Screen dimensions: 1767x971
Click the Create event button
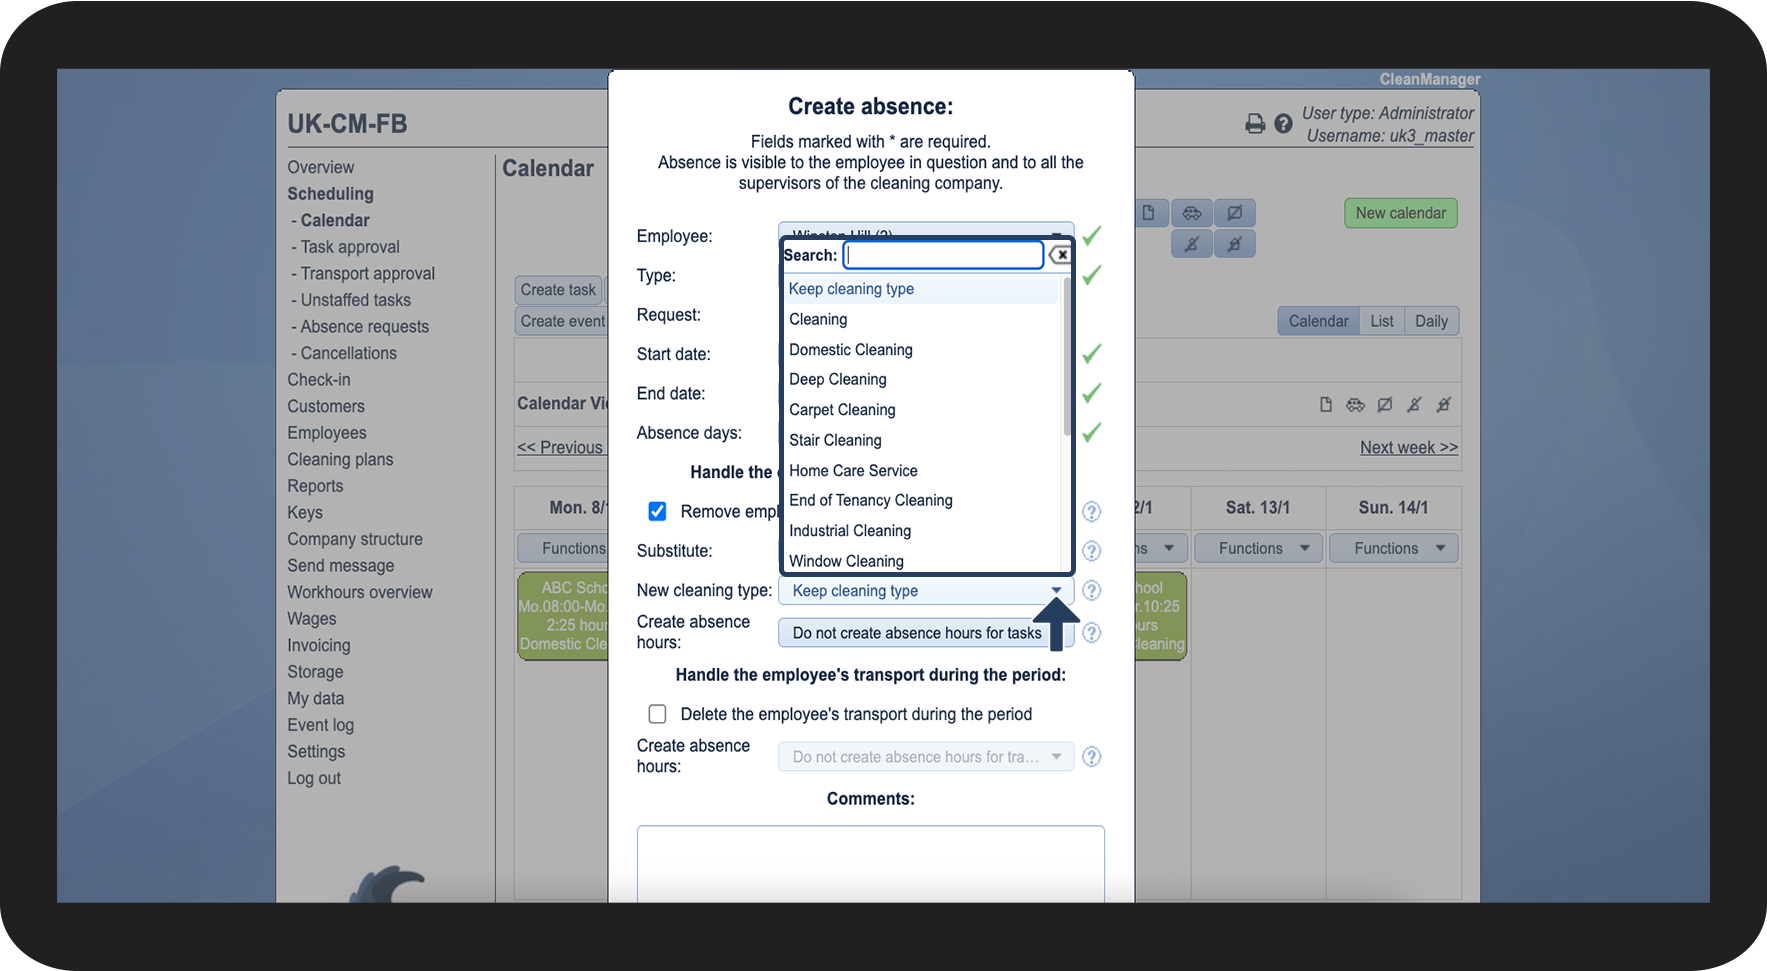click(562, 321)
